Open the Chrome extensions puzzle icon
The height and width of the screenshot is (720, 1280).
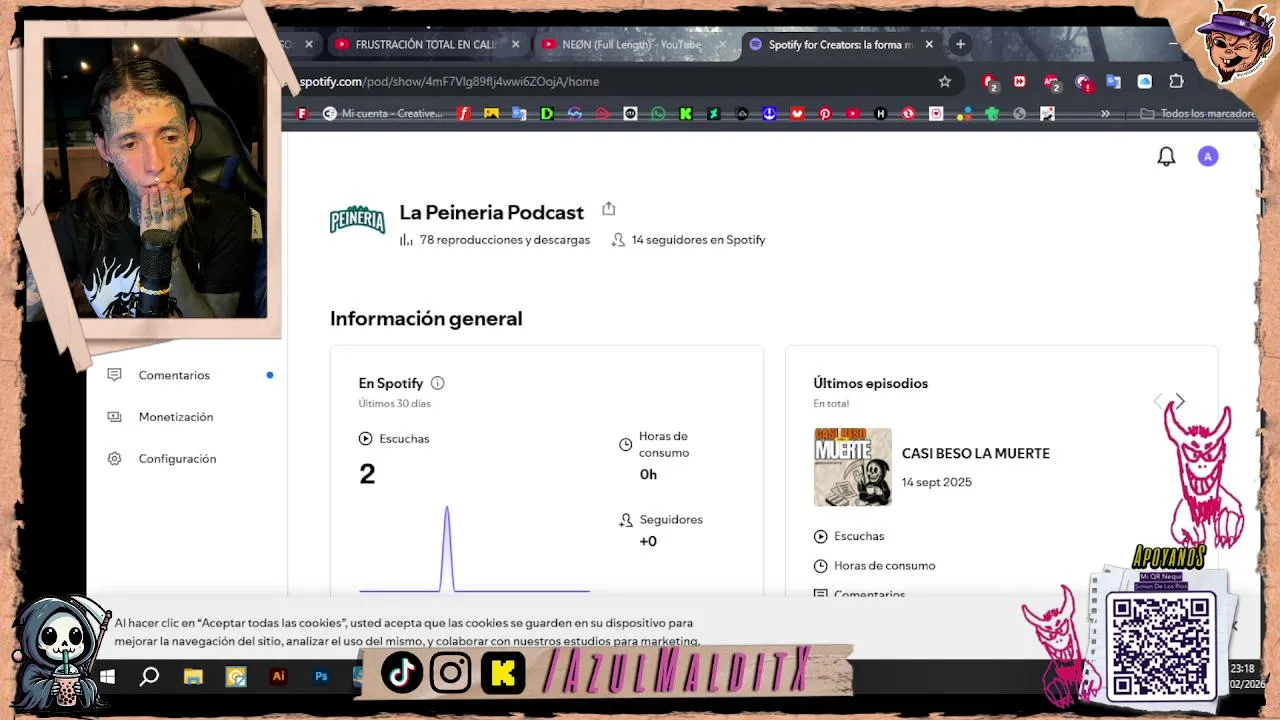[1176, 81]
